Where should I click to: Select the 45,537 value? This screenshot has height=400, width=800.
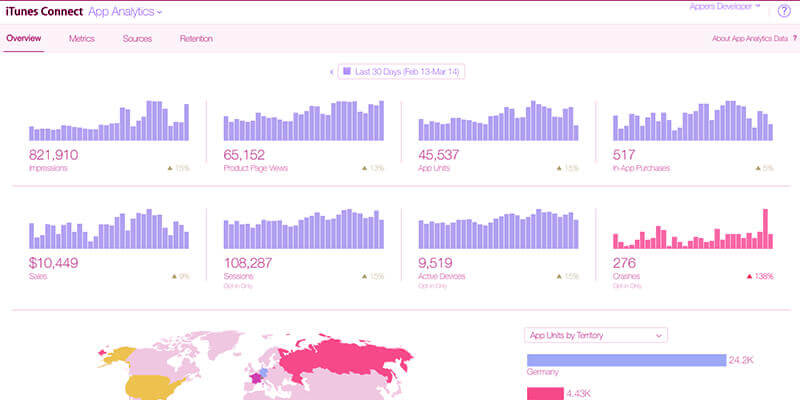439,155
